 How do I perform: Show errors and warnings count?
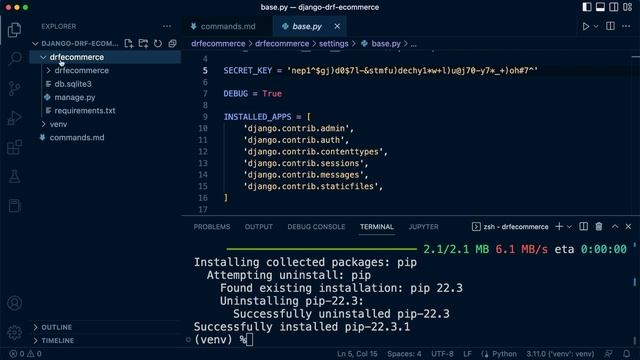25,354
